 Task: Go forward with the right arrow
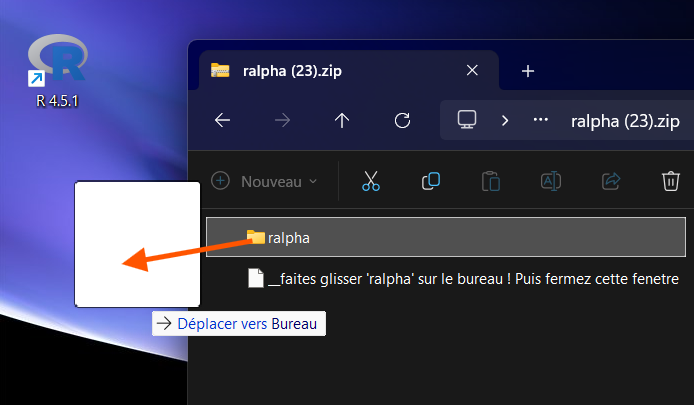pyautogui.click(x=282, y=120)
